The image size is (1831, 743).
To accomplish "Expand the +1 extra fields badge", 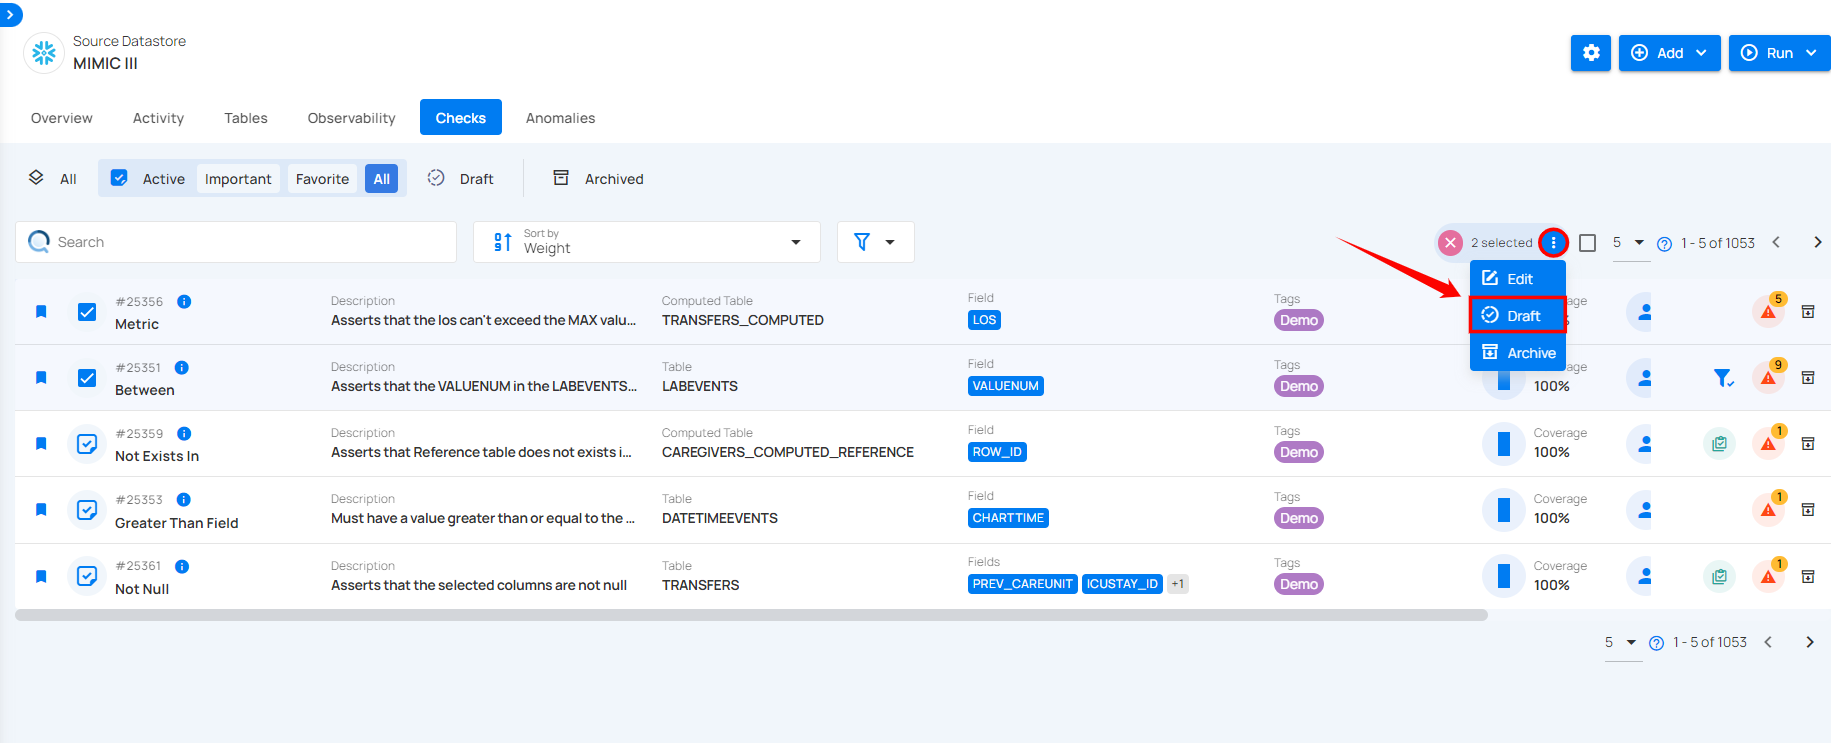I will pos(1177,584).
